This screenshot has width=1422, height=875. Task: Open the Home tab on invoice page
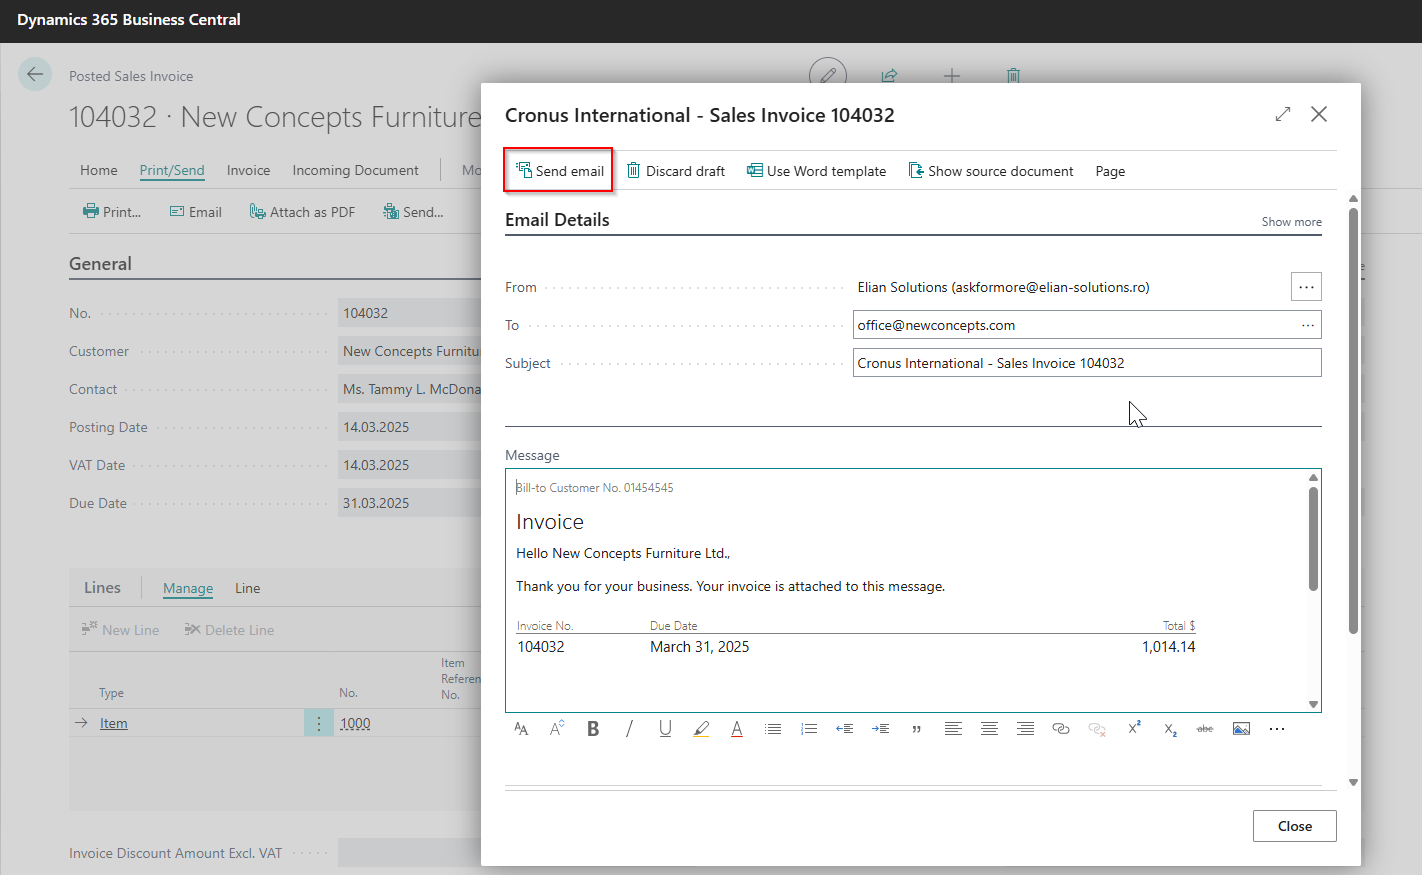click(99, 170)
